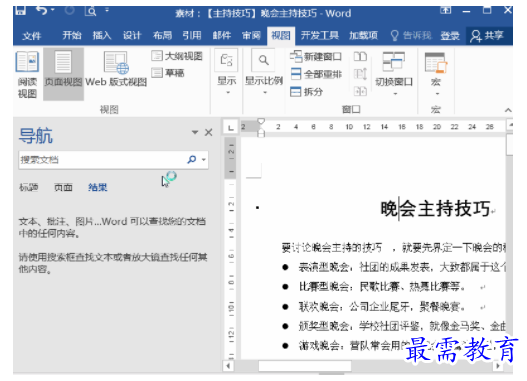This screenshot has height=381, width=527.
Task: Click the Undo arrow icon
Action: (x=42, y=10)
